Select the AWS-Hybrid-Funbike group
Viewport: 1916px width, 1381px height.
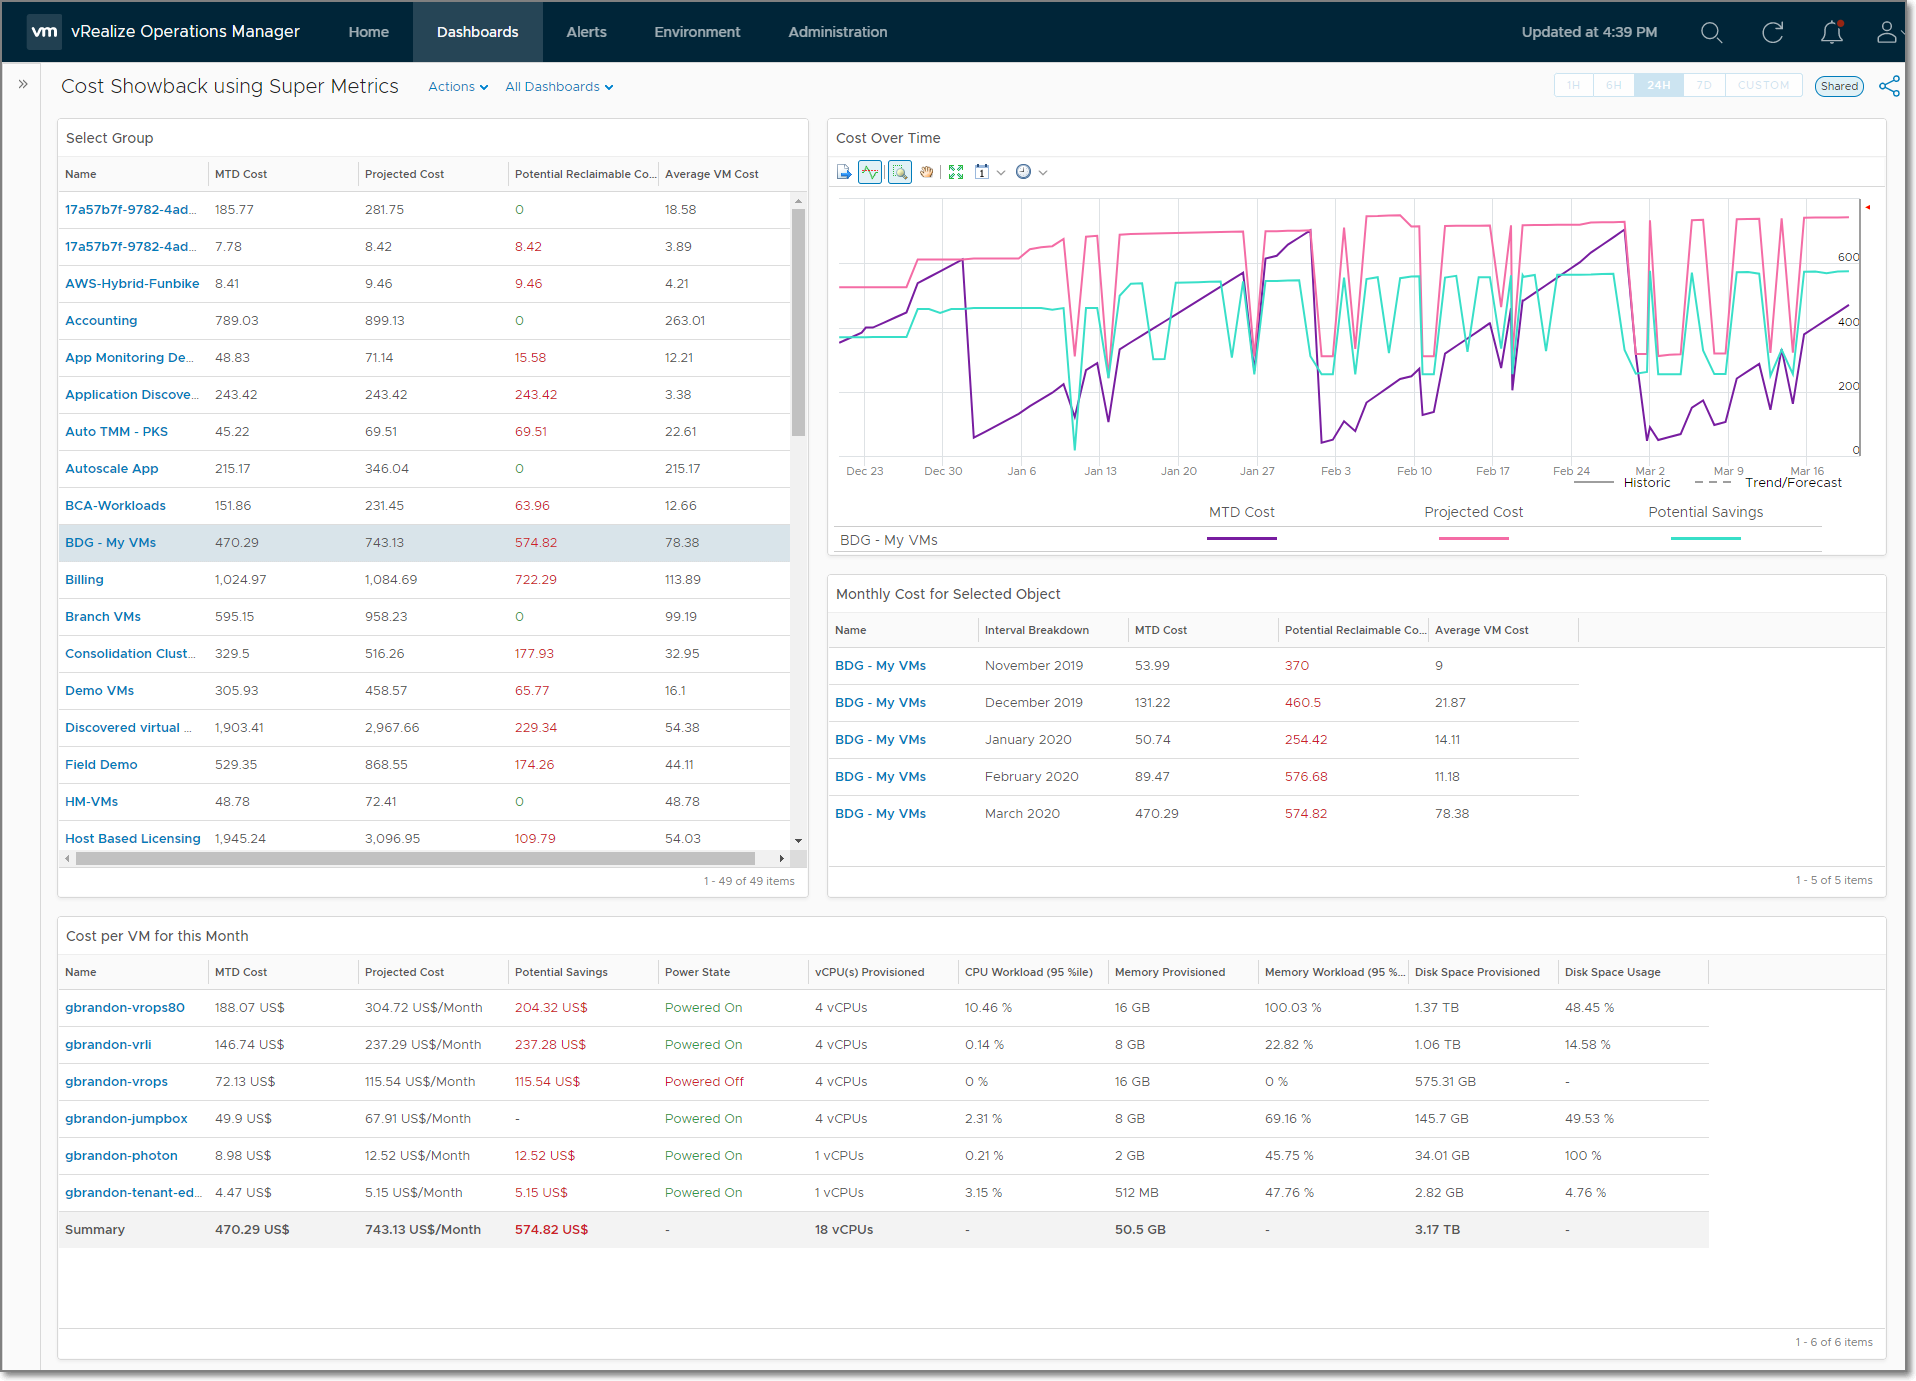[132, 284]
